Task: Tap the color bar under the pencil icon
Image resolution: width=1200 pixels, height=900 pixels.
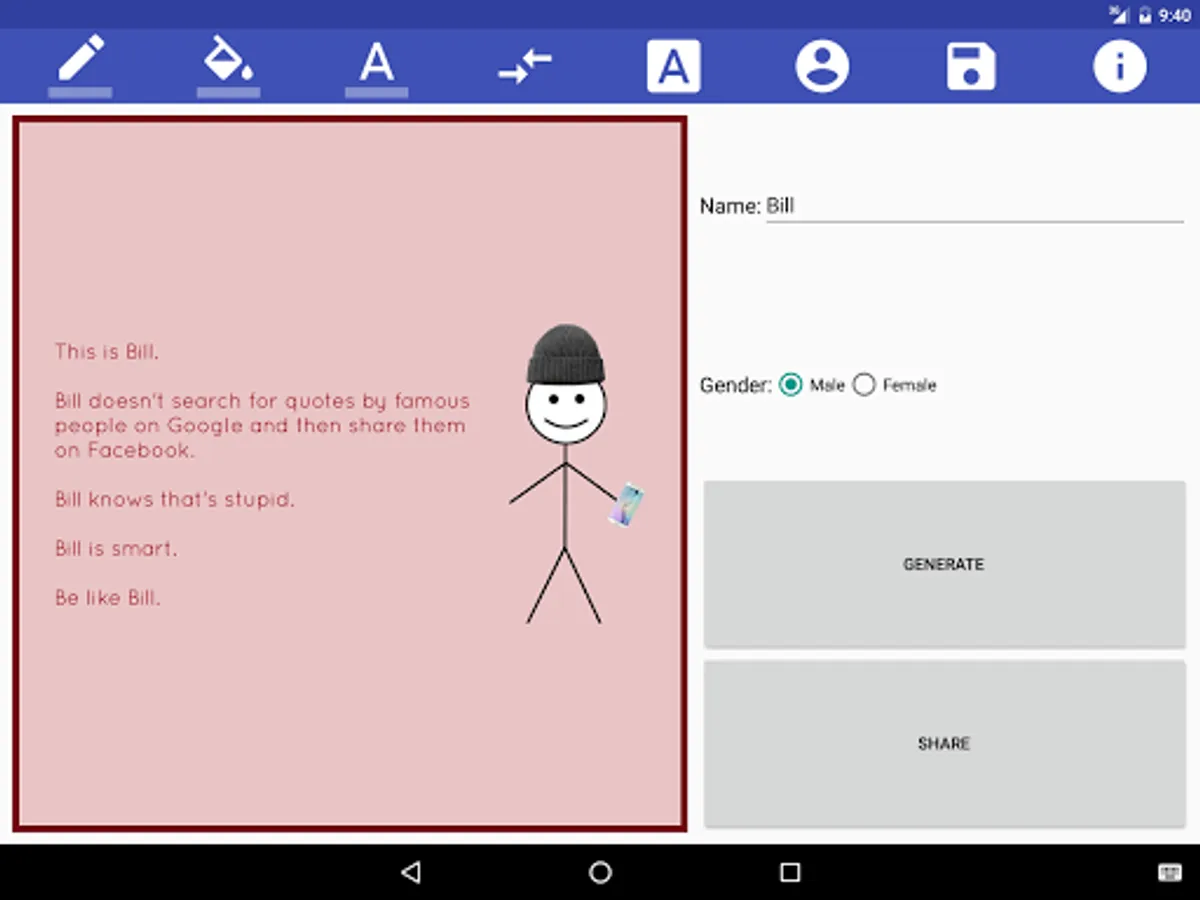Action: coord(80,92)
